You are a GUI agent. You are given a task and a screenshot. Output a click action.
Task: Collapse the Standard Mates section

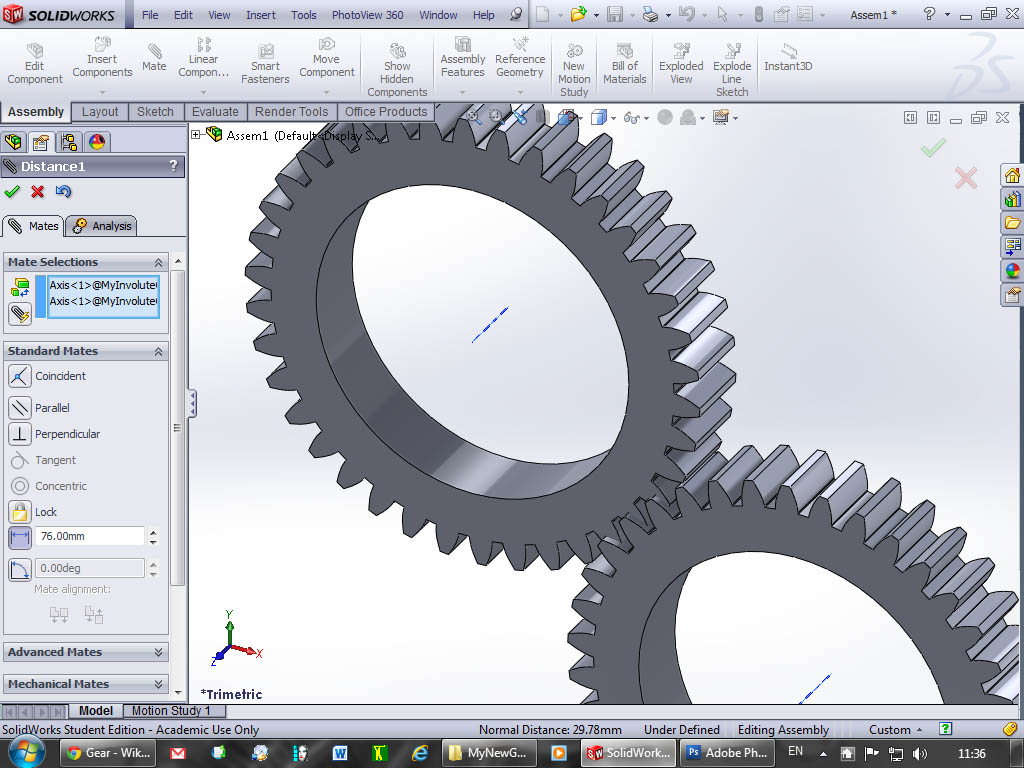tap(158, 352)
